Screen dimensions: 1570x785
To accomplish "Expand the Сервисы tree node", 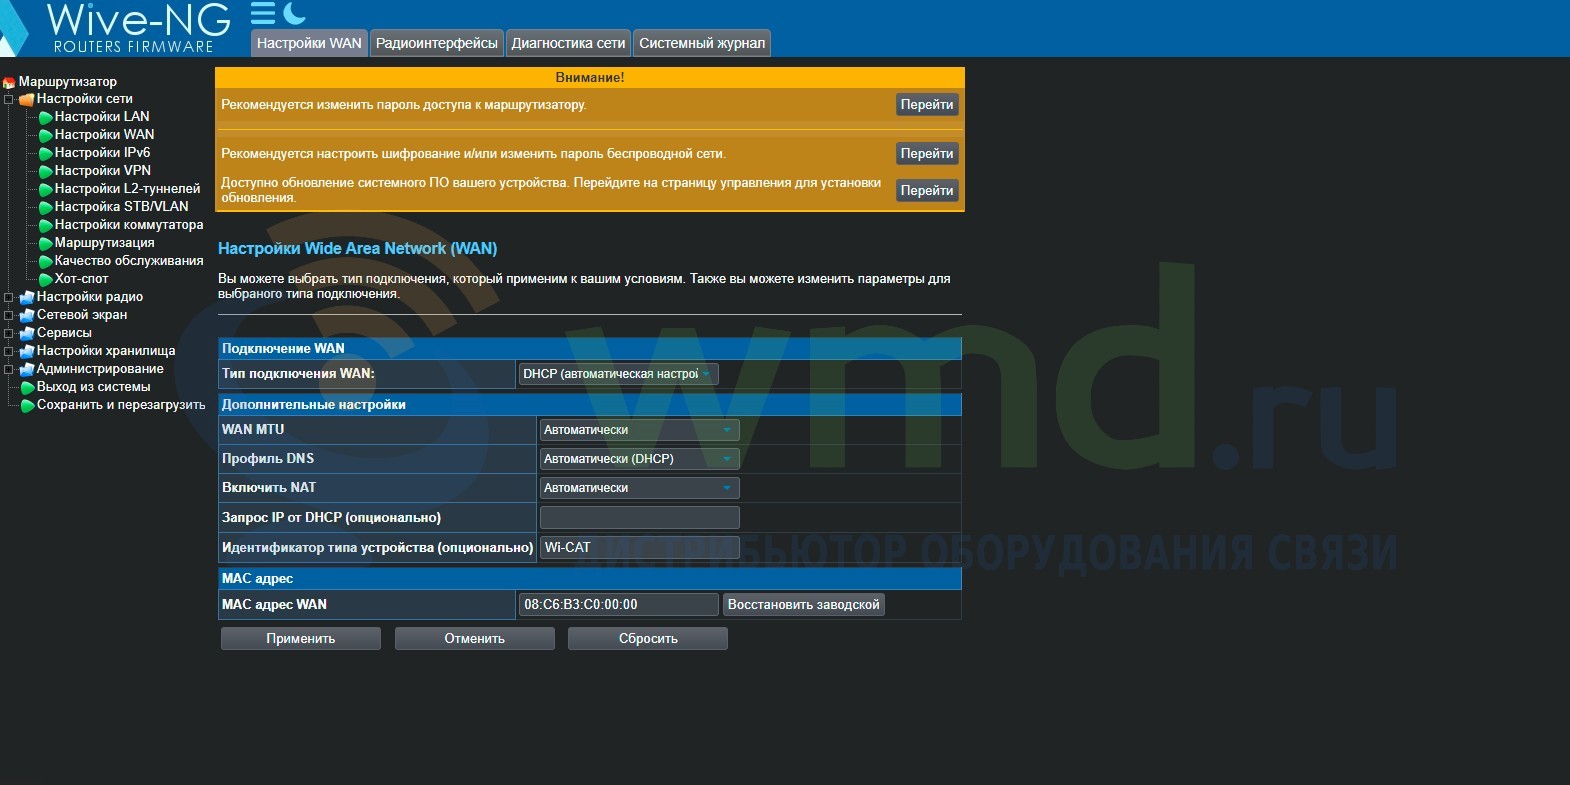I will (x=9, y=333).
